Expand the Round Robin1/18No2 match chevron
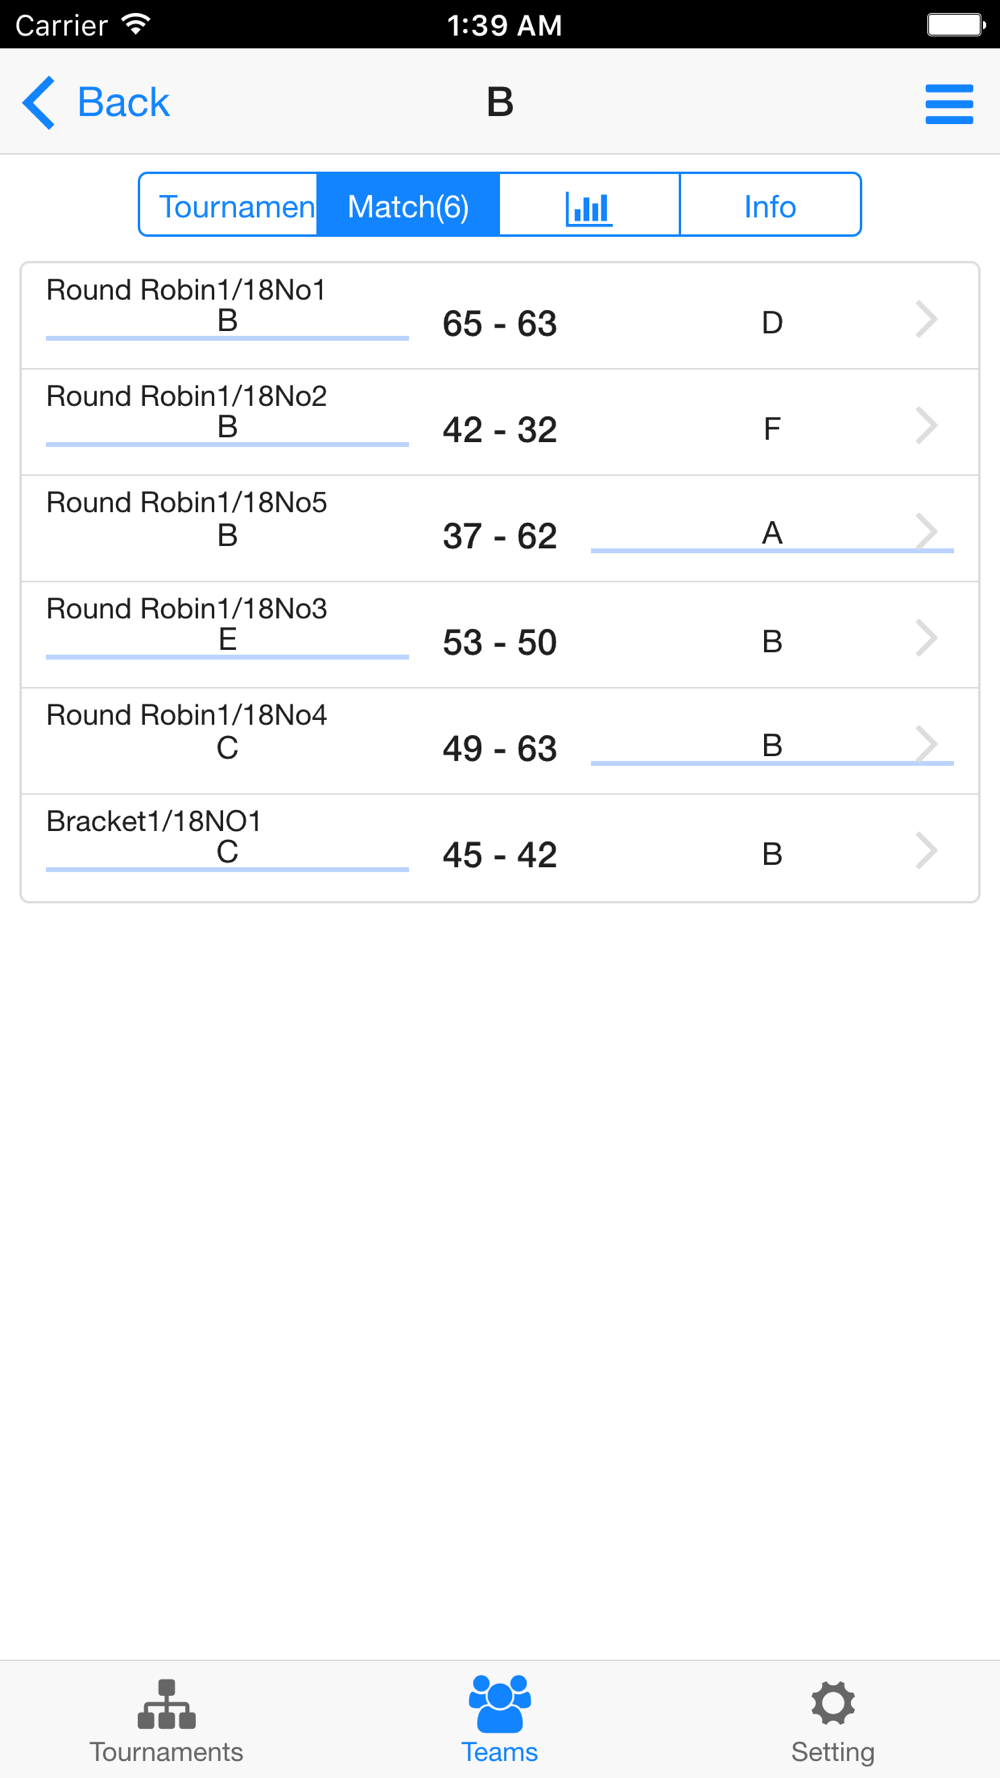1000x1778 pixels. click(927, 426)
